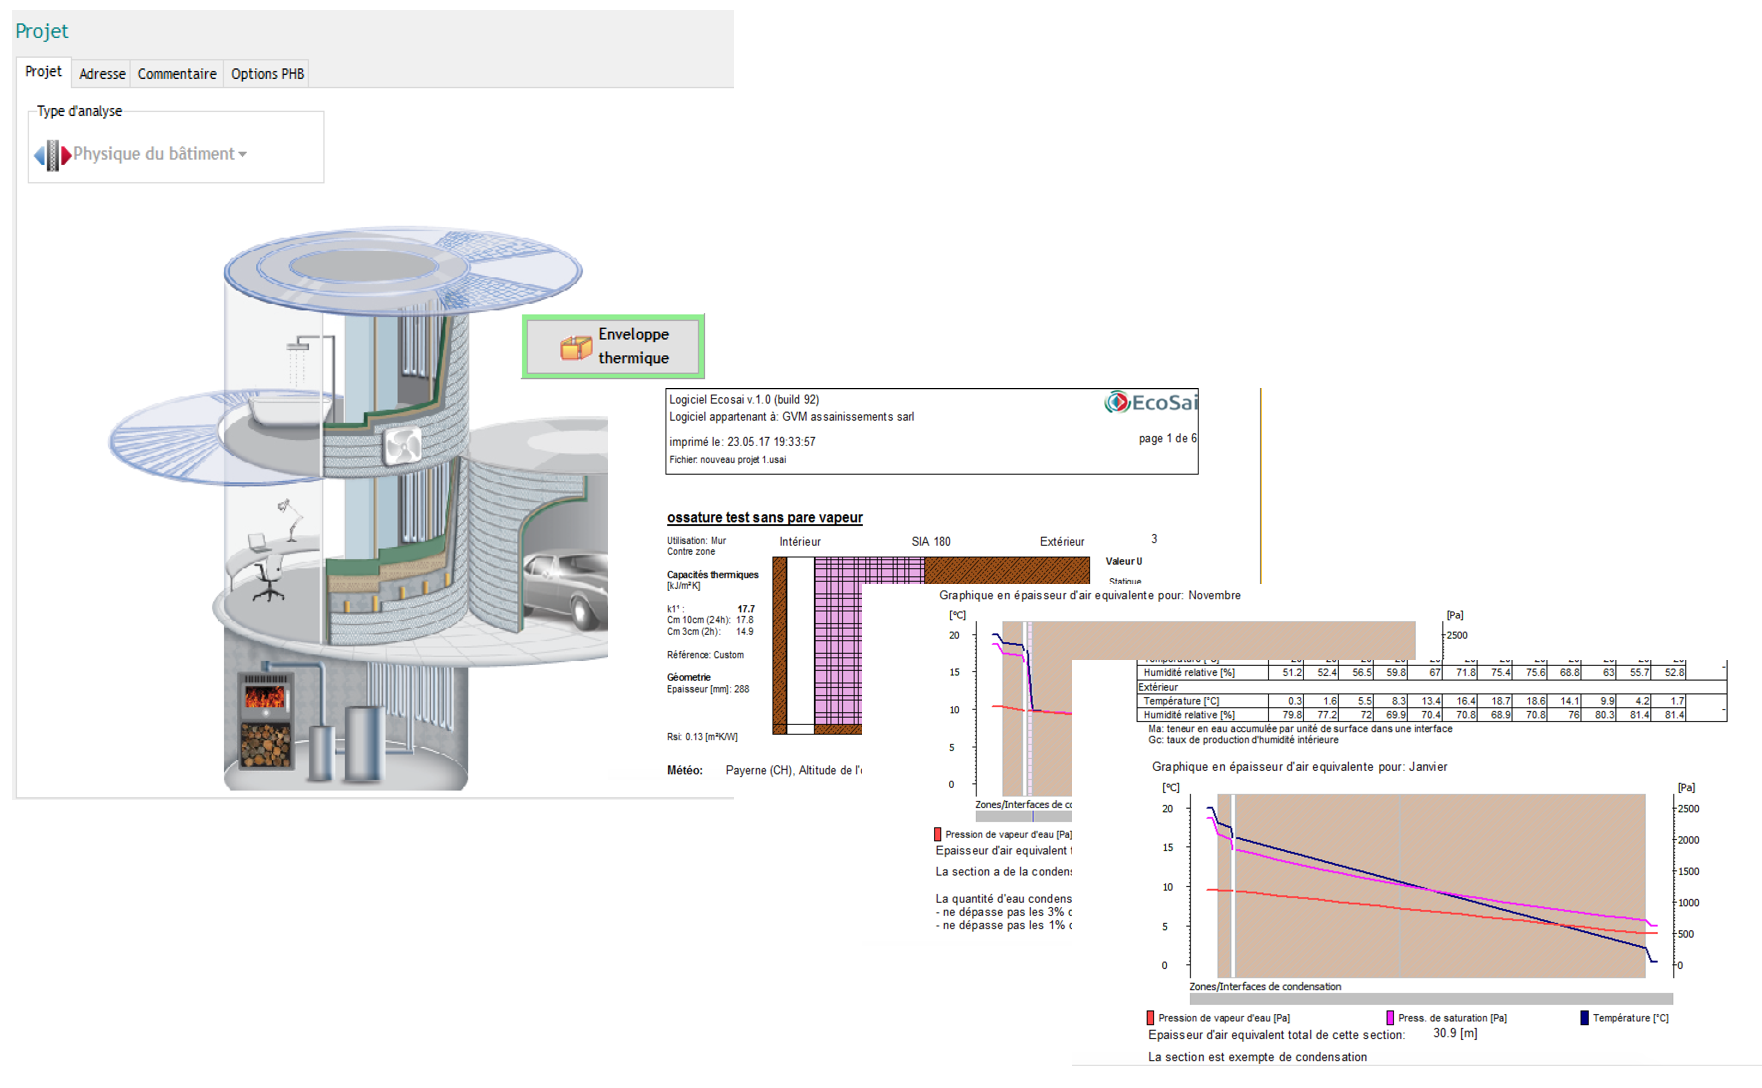The image size is (1762, 1088).
Task: Select the bathtub on upper floor
Action: [288, 412]
